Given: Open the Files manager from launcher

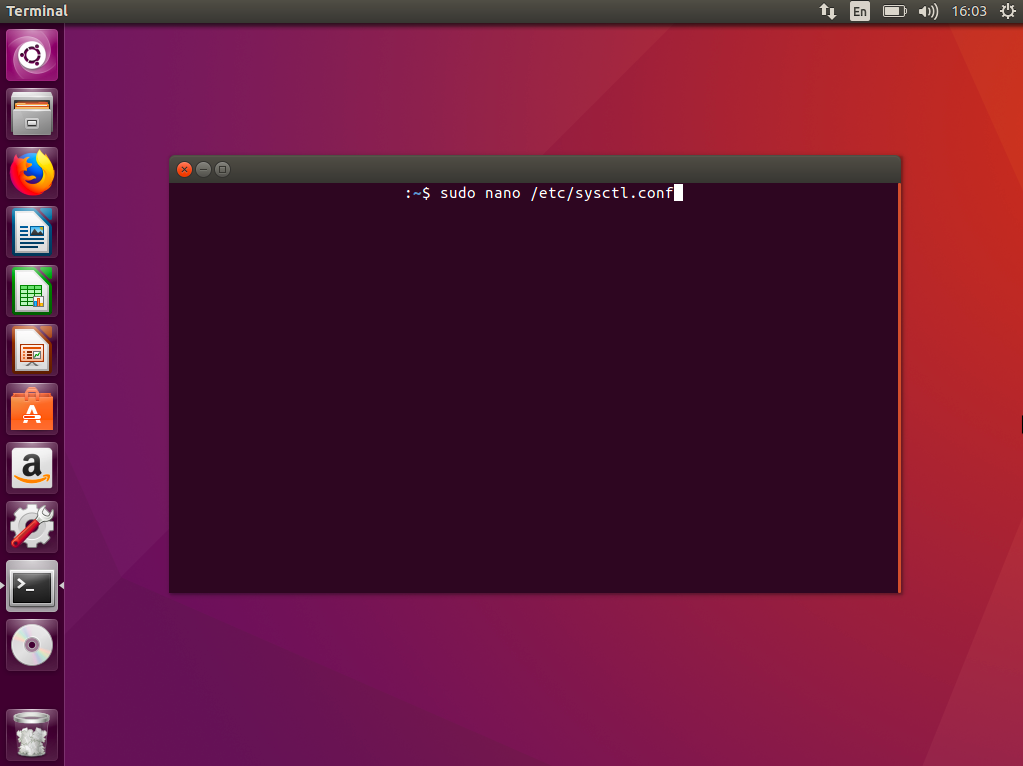Looking at the screenshot, I should pyautogui.click(x=32, y=114).
